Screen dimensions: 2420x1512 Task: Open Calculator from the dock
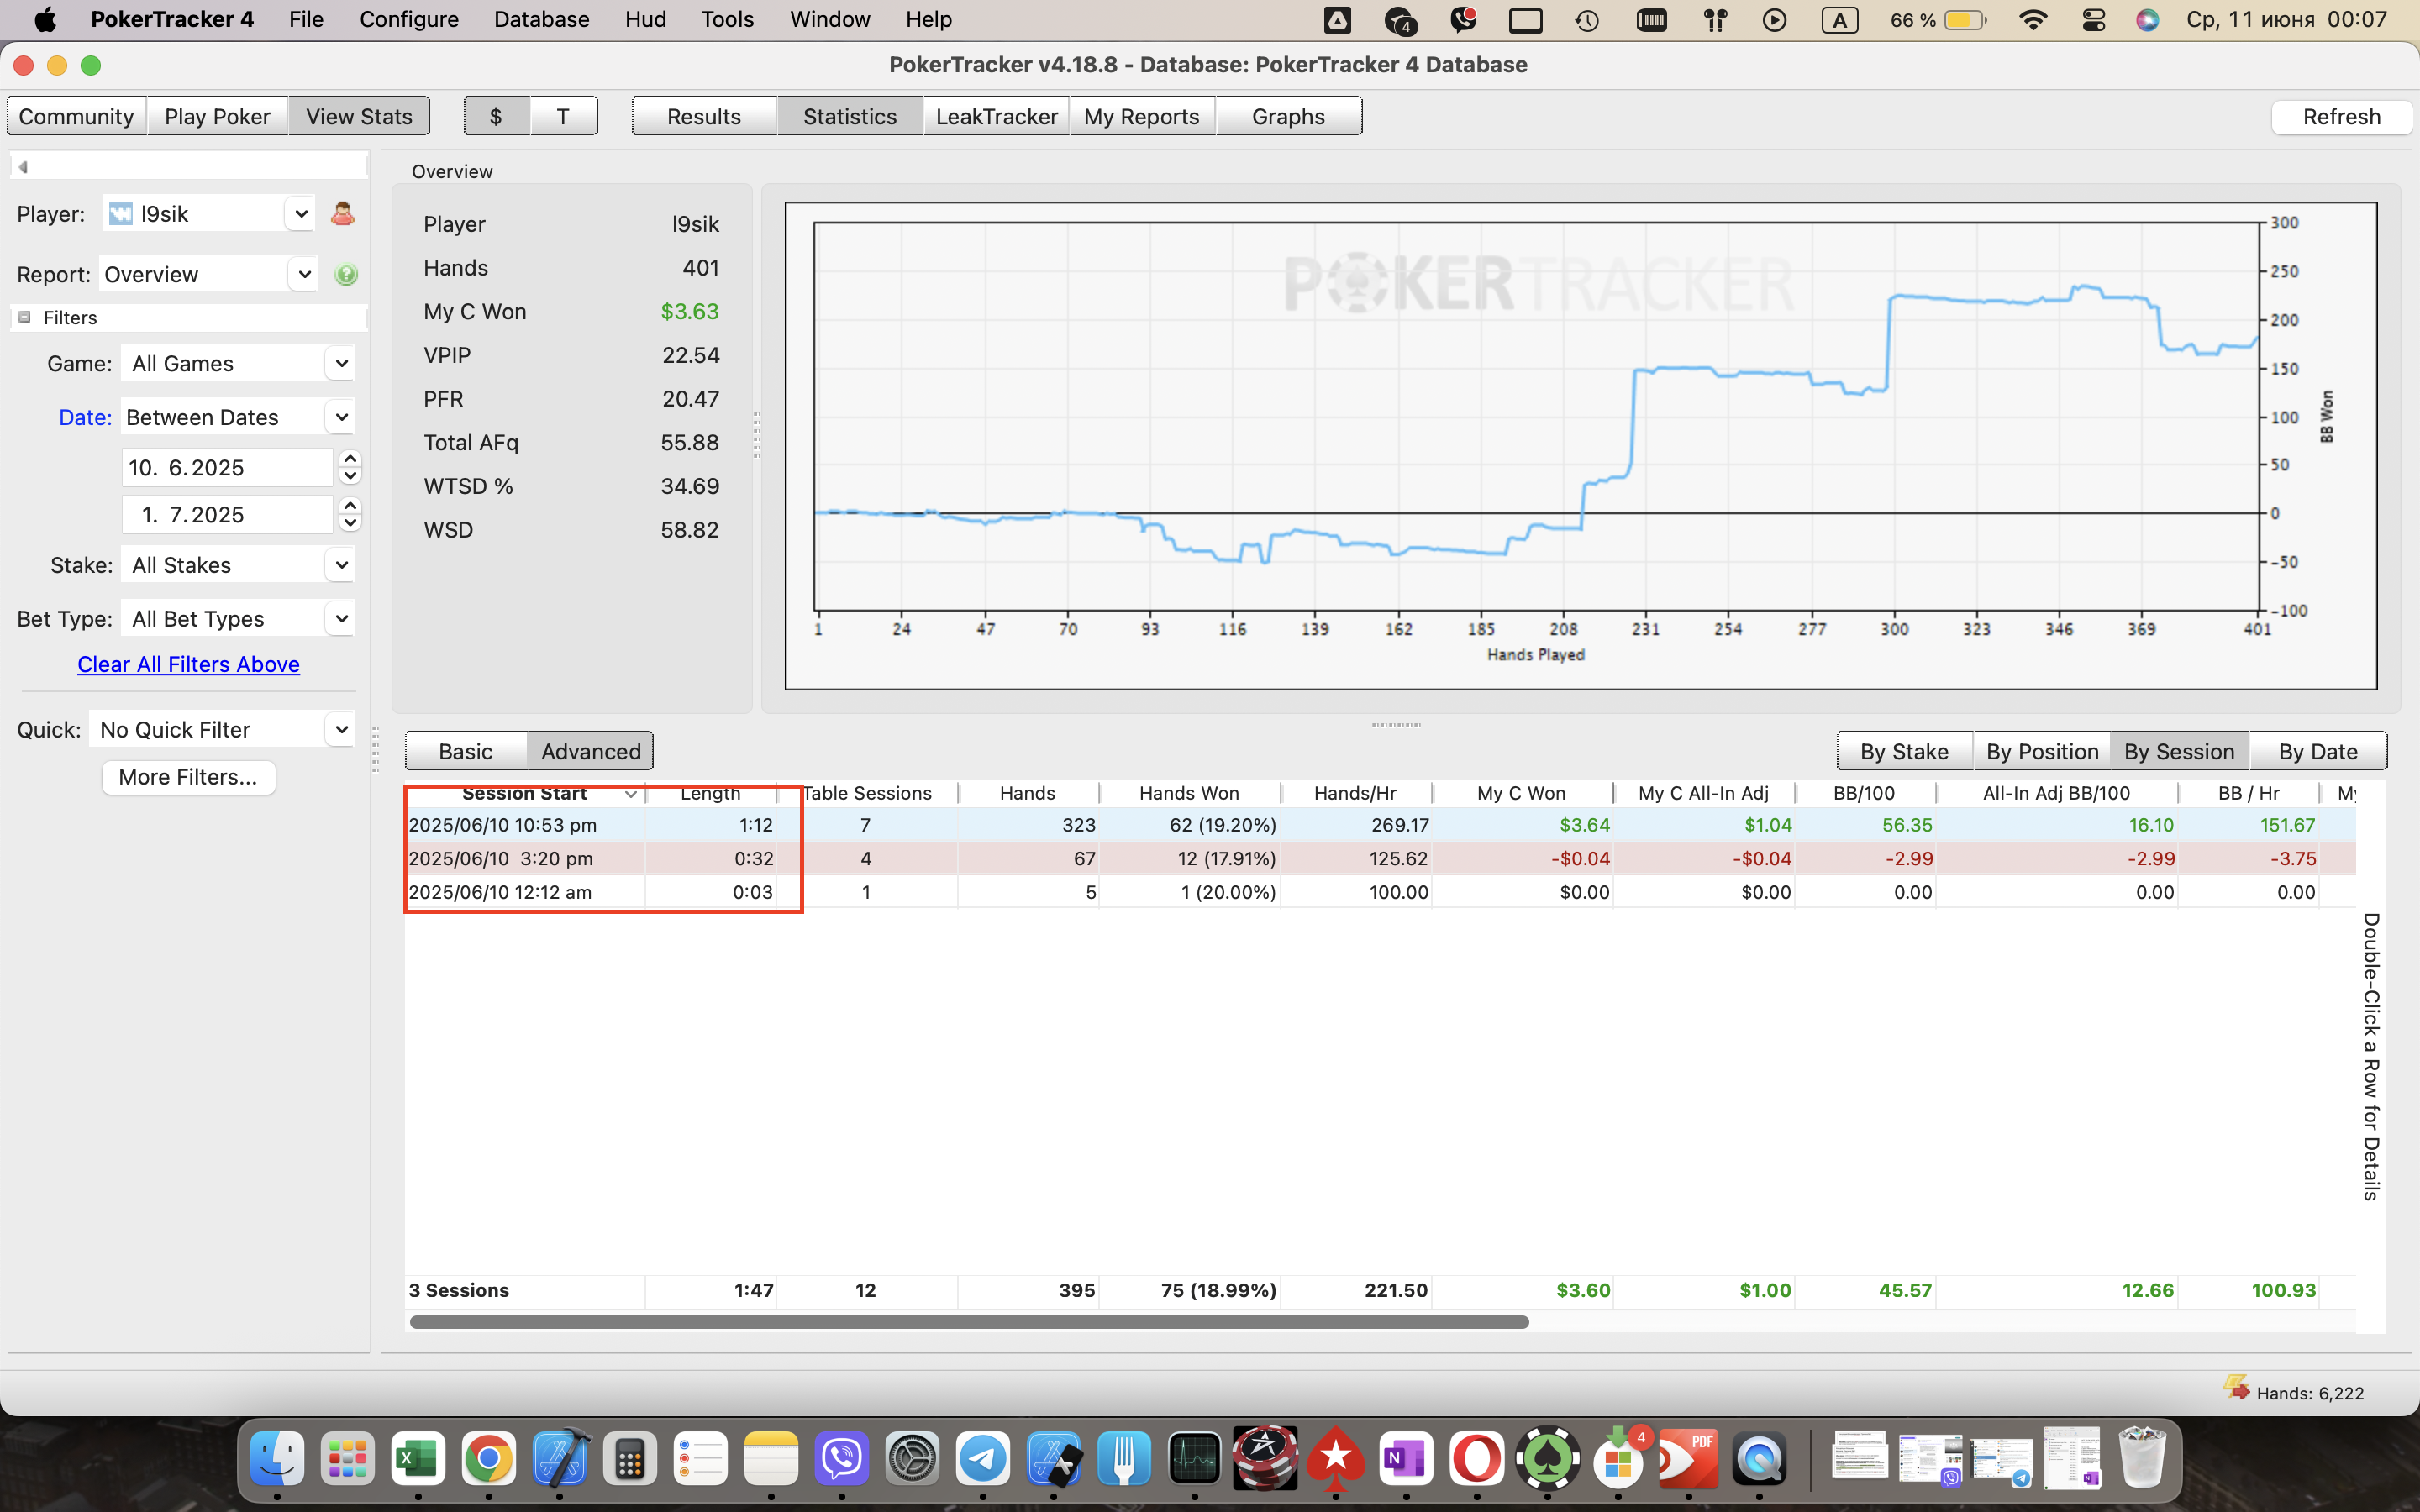tap(630, 1459)
